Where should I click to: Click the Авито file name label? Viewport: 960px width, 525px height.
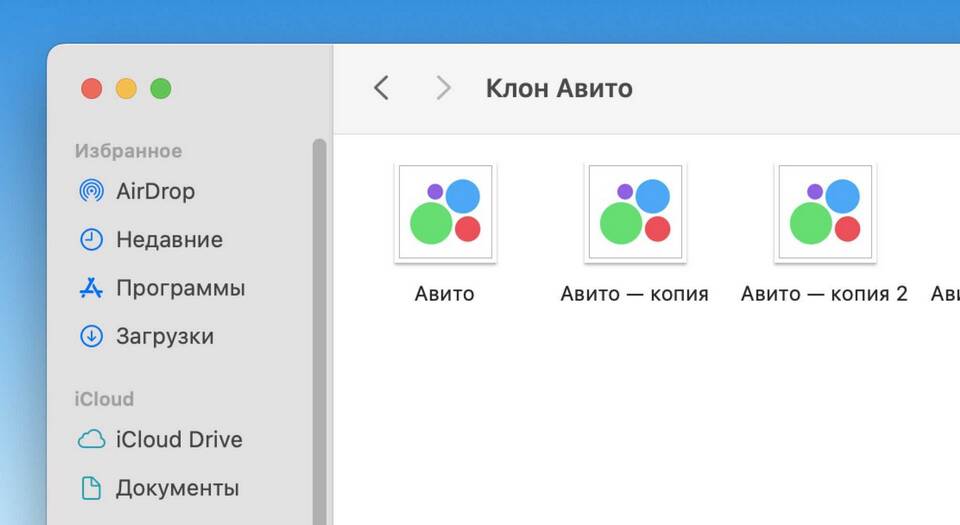point(445,294)
